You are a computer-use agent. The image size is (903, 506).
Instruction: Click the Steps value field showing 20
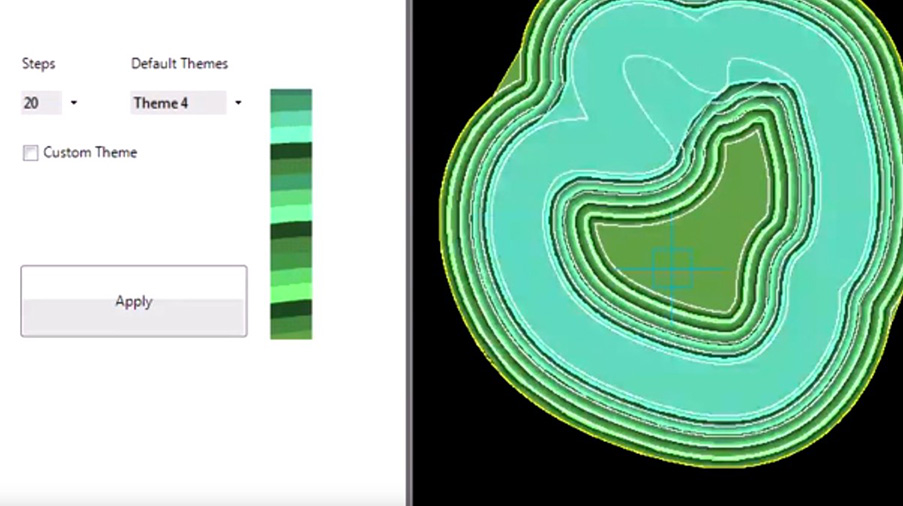[x=40, y=103]
